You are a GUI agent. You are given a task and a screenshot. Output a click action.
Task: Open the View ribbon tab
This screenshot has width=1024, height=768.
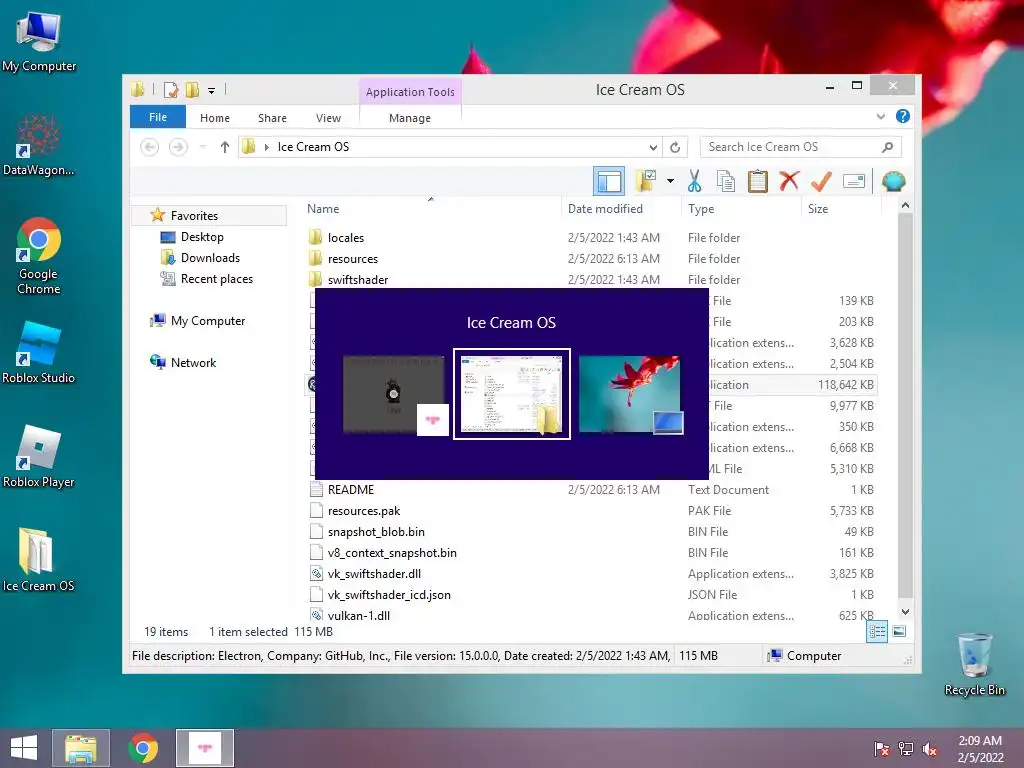click(328, 118)
